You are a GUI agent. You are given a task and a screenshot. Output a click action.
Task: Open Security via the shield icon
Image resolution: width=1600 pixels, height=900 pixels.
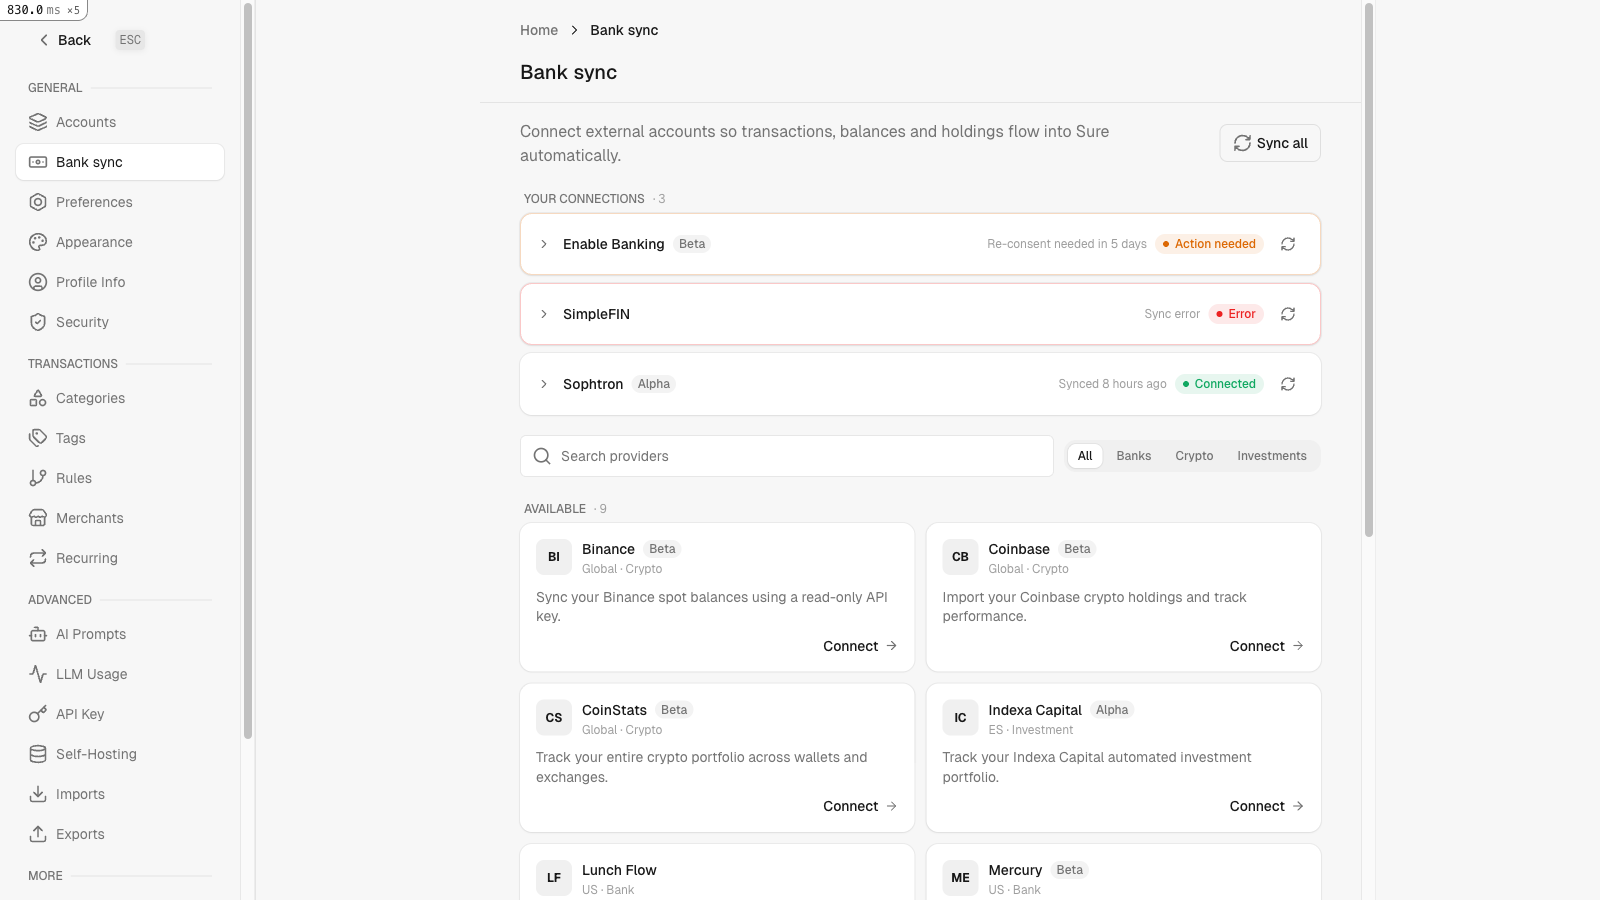(x=38, y=322)
